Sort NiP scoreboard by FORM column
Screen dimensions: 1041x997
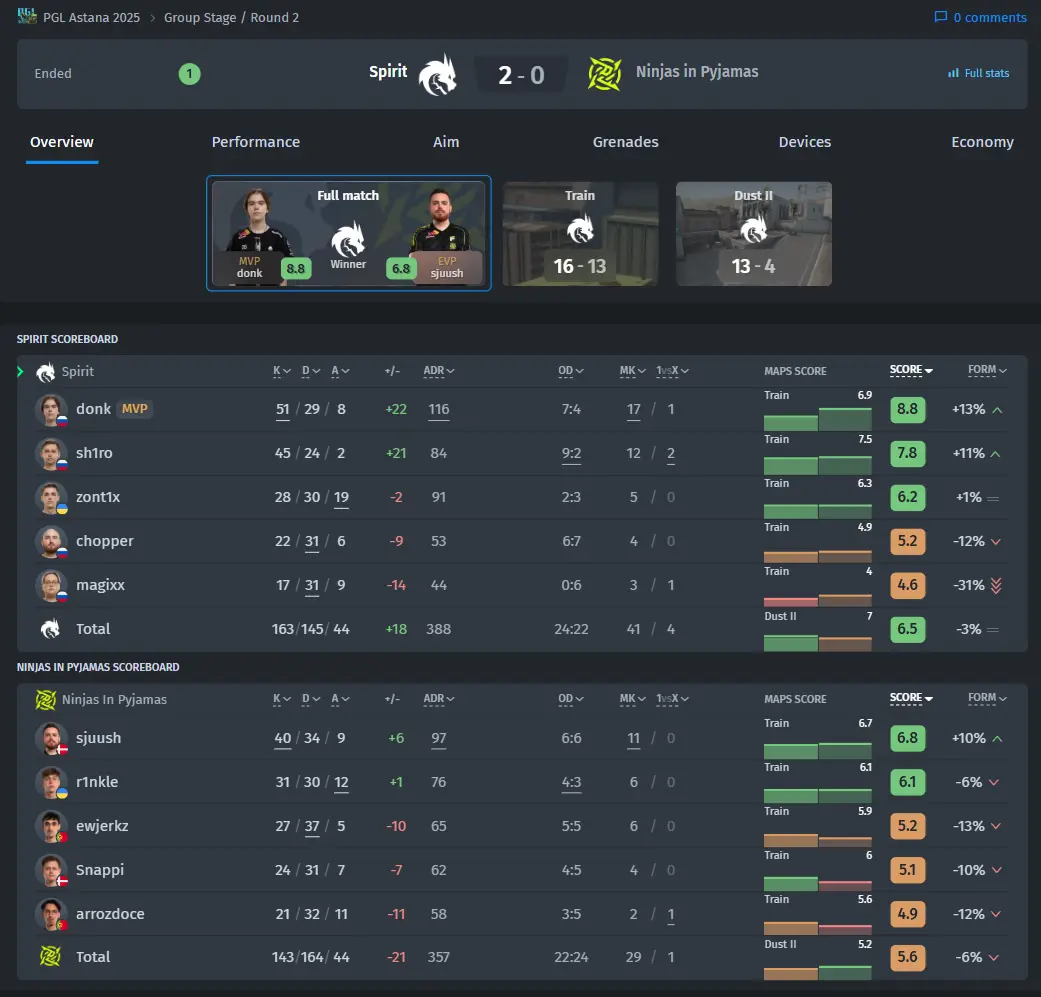(x=987, y=698)
